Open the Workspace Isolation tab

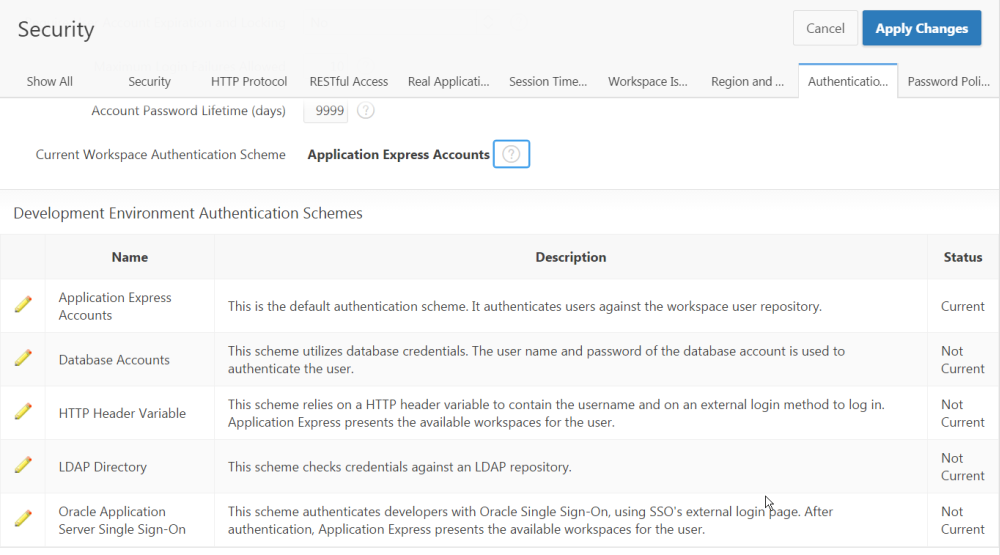click(647, 82)
